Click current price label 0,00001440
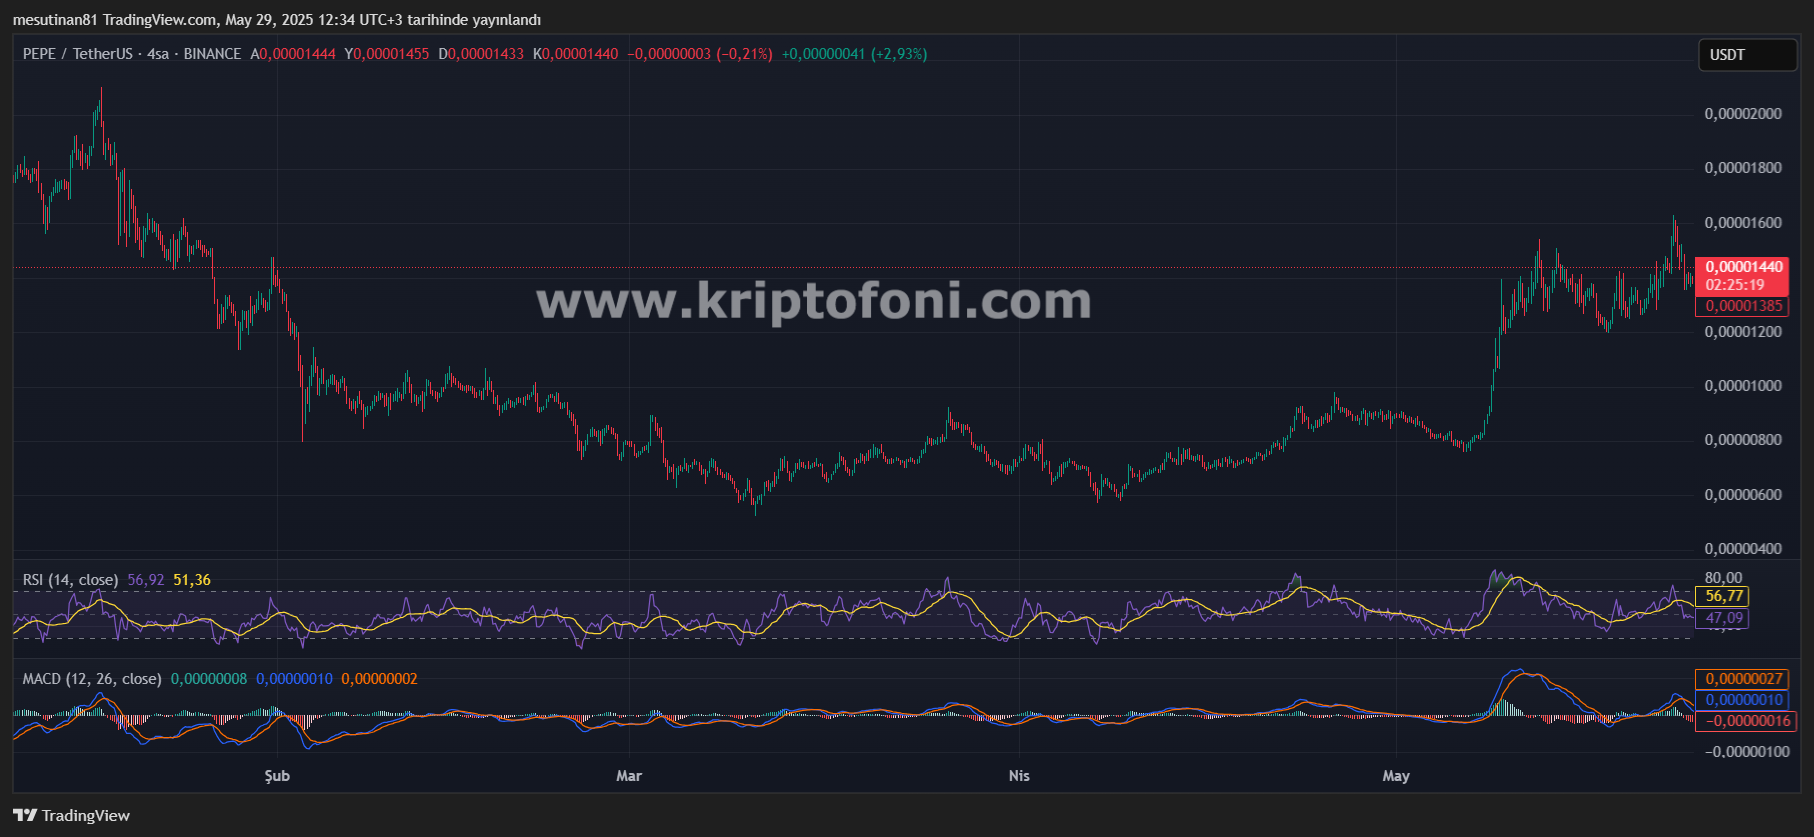The height and width of the screenshot is (837, 1814). pyautogui.click(x=1744, y=267)
